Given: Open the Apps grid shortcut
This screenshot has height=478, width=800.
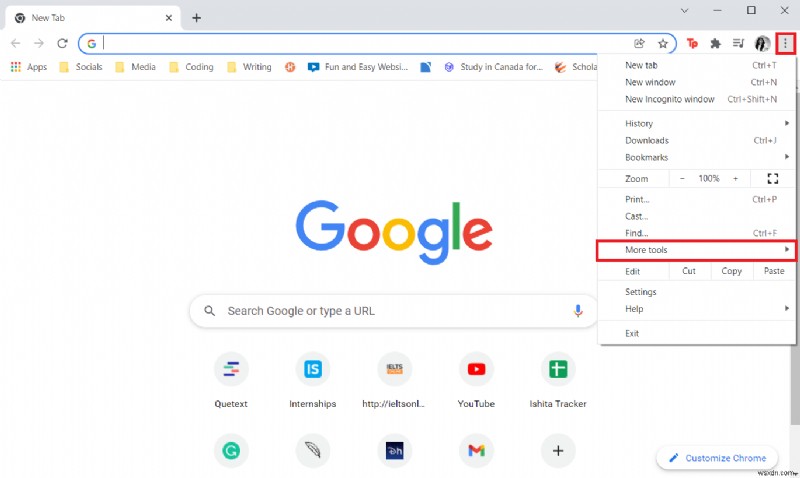Looking at the screenshot, I should pos(29,67).
